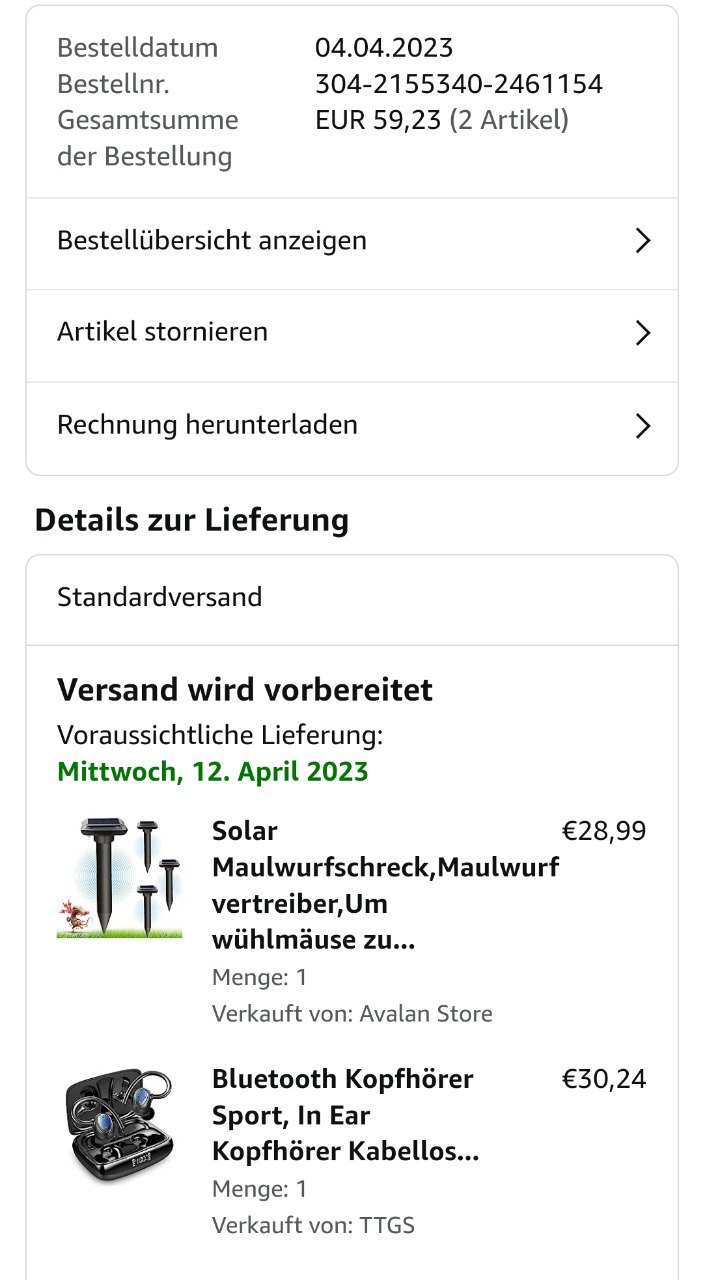Open Bestellübersicht anzeigen

click(212, 241)
